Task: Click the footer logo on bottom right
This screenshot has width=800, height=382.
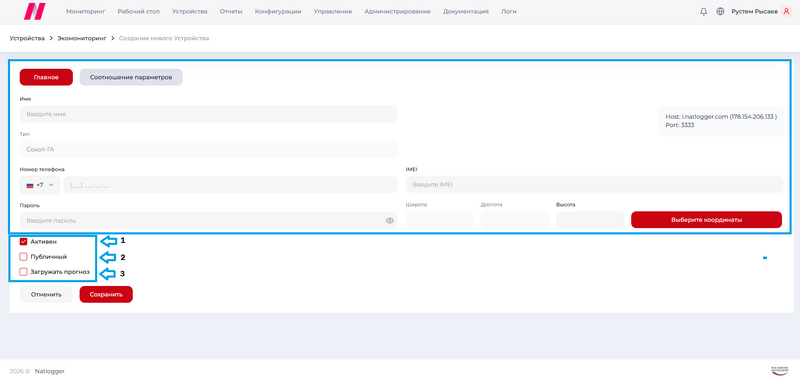Action: click(x=779, y=371)
